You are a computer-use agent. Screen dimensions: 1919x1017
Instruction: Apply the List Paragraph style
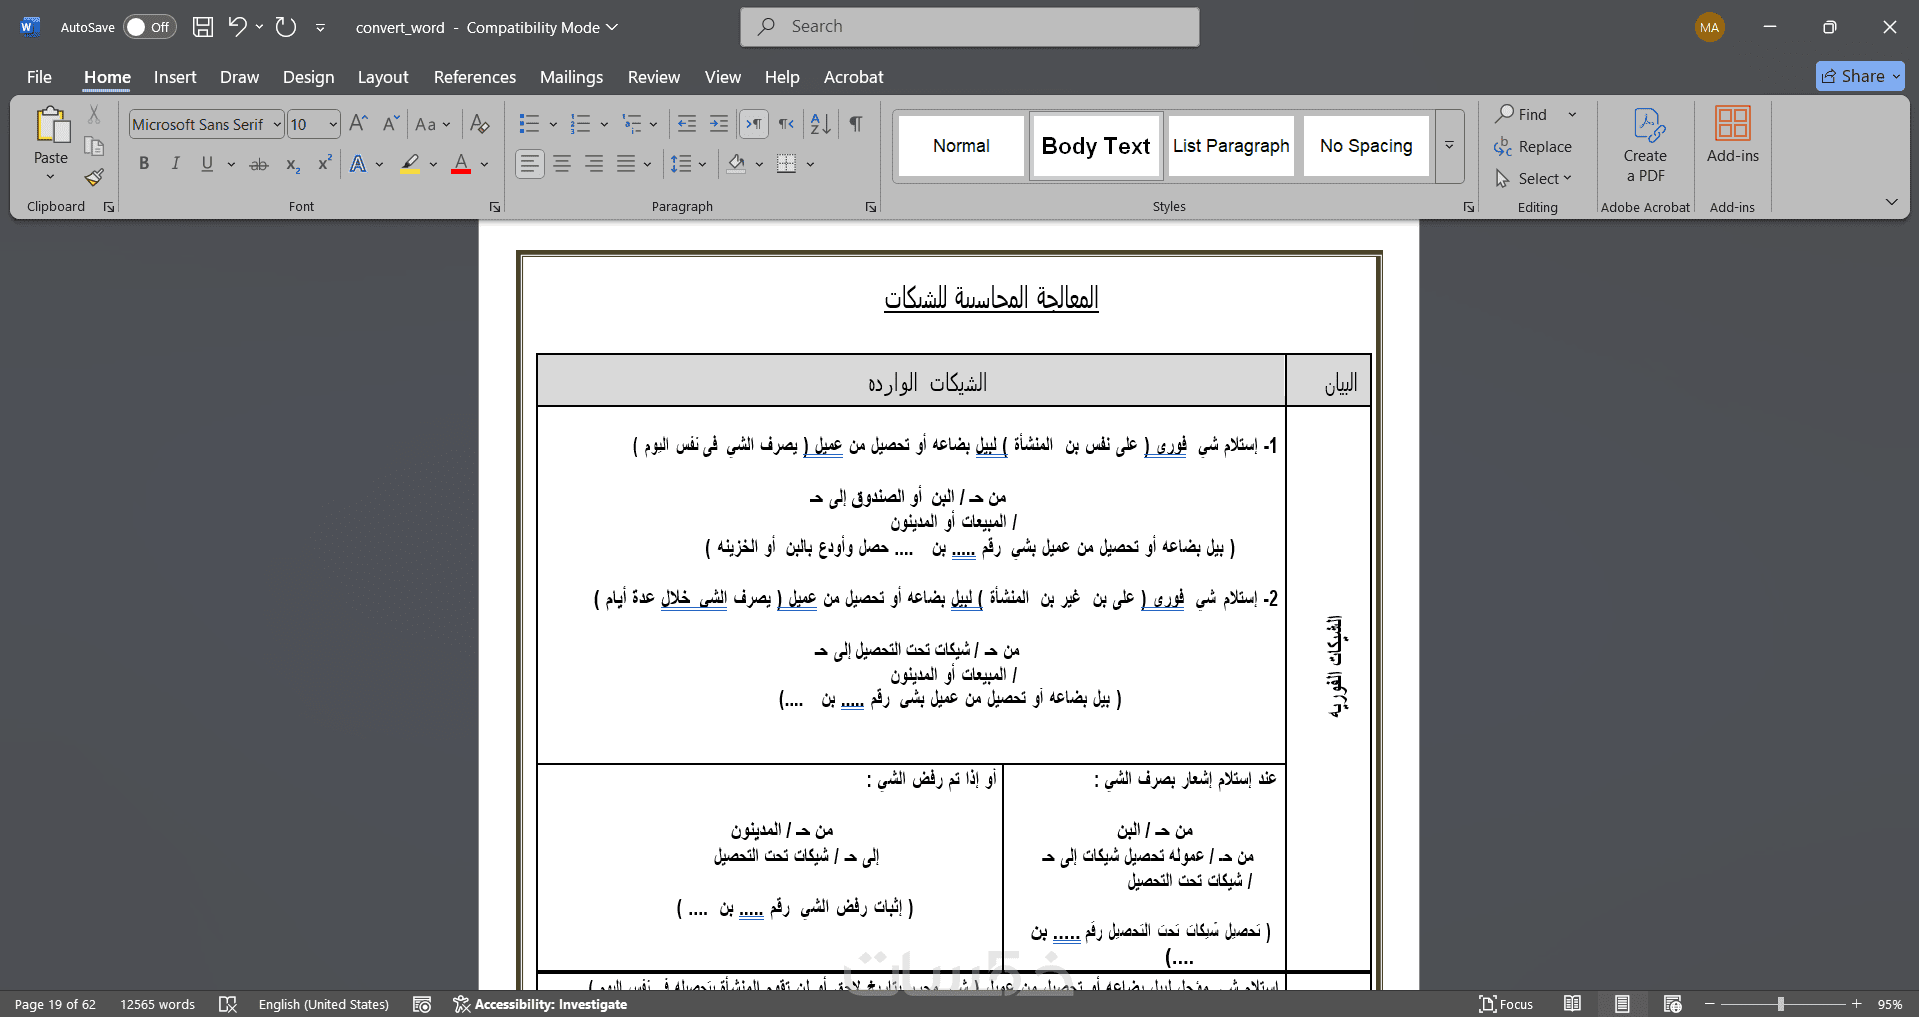pos(1231,146)
